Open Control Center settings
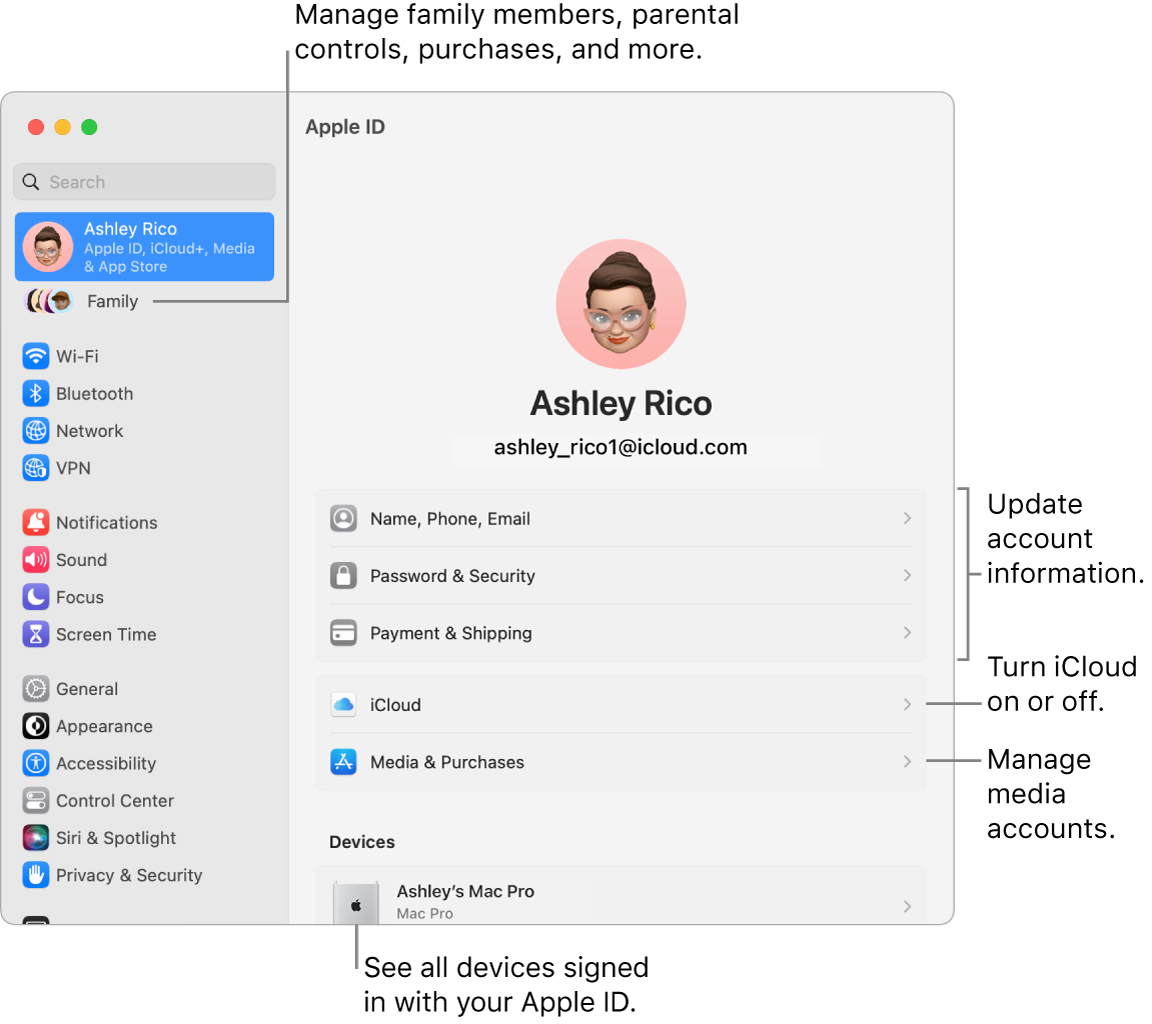1152x1024 pixels. click(113, 800)
